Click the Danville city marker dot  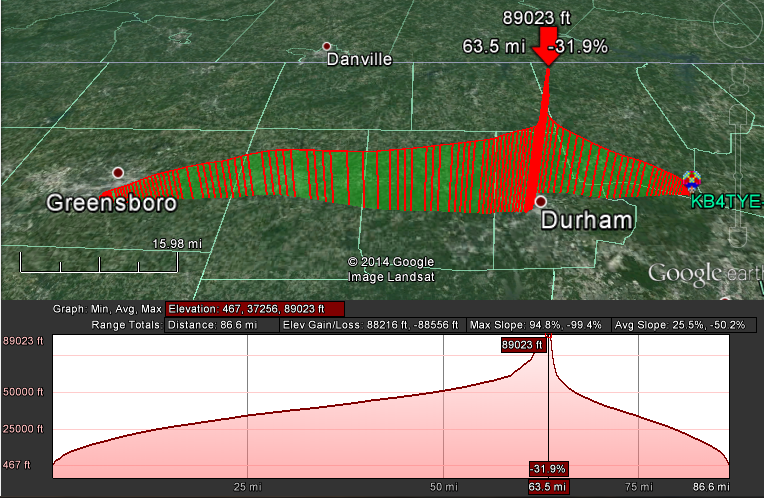click(326, 46)
